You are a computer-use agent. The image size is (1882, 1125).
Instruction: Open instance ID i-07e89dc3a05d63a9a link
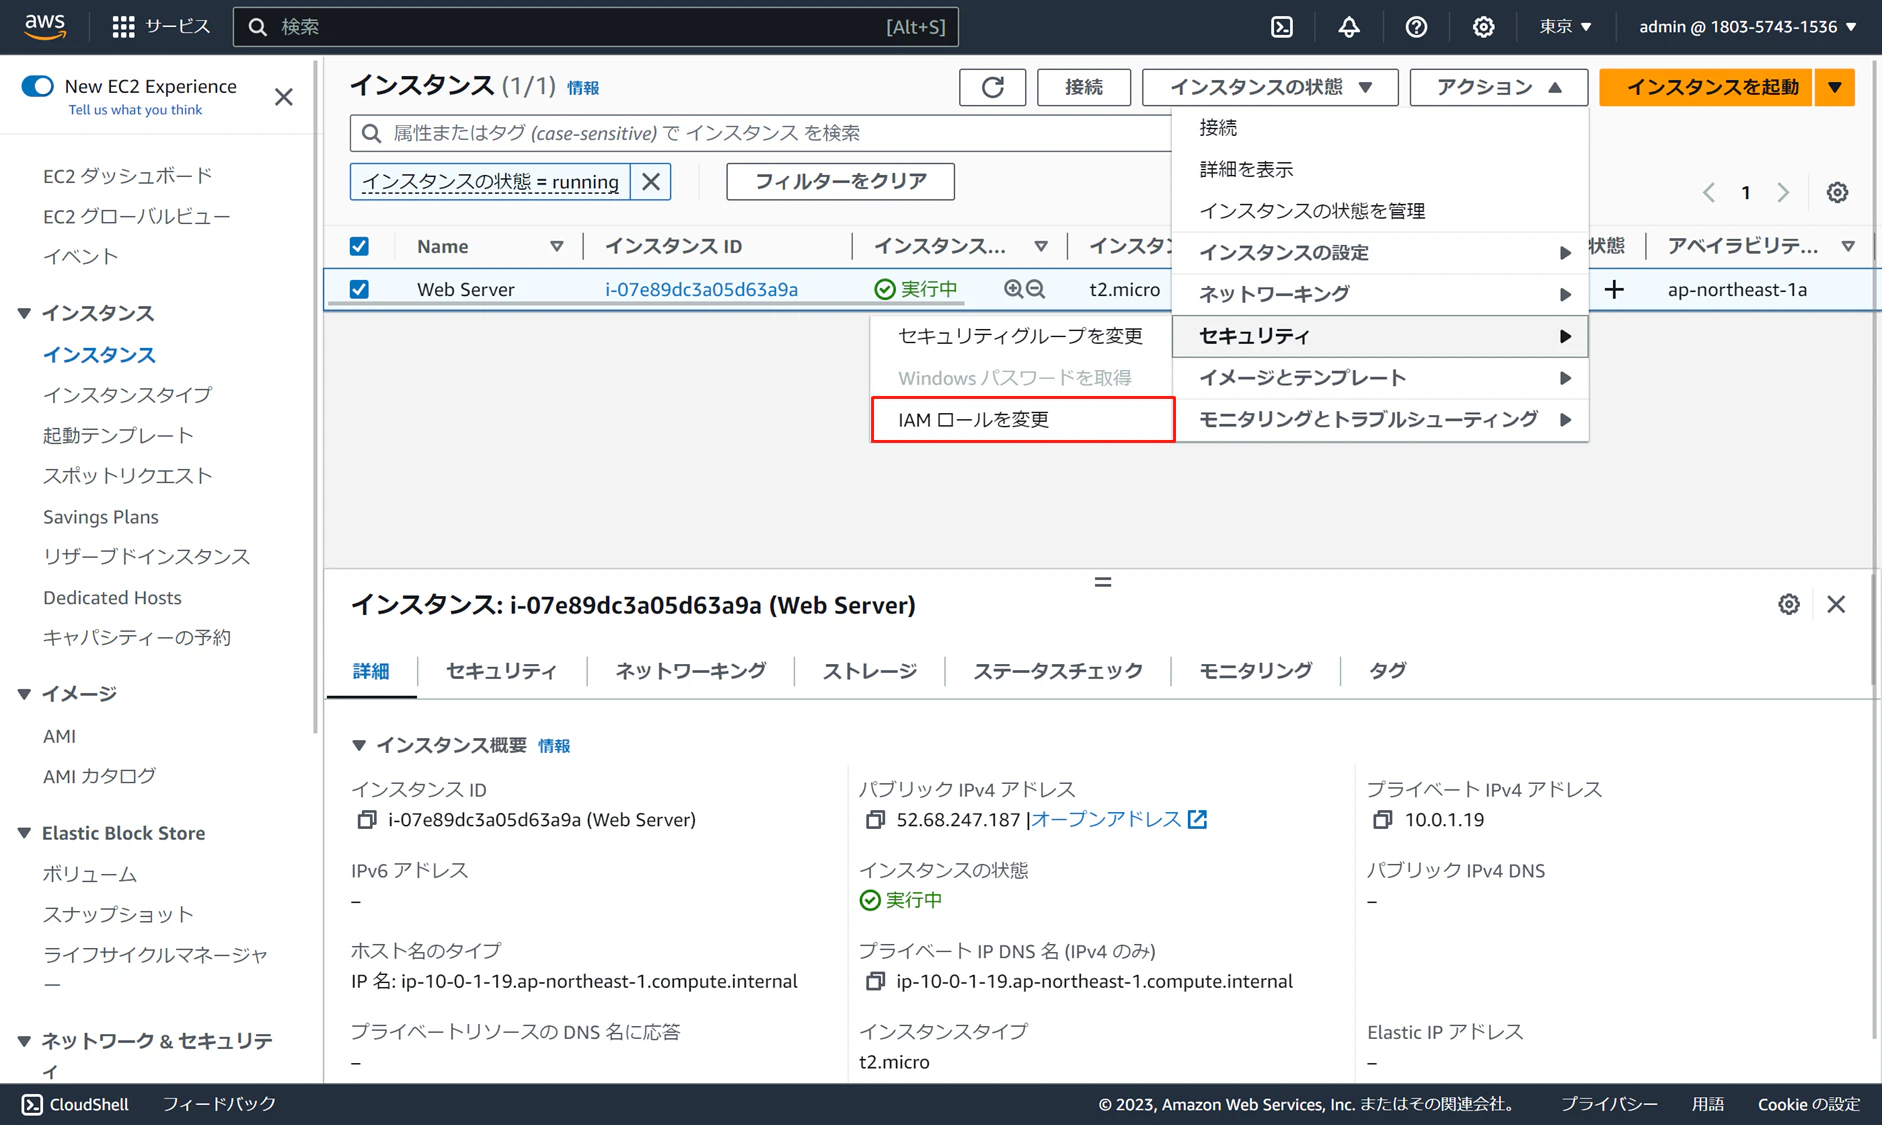tap(701, 289)
